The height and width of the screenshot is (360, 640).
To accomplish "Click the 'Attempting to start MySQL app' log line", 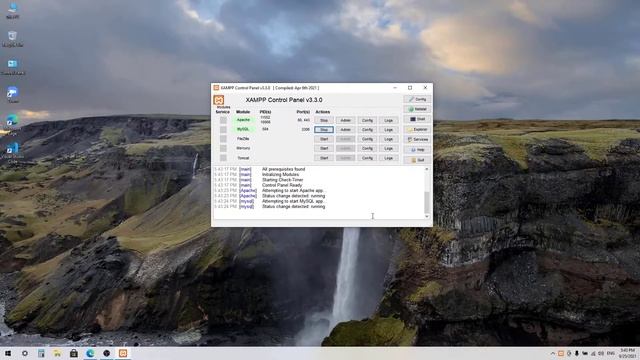I will tap(293, 201).
